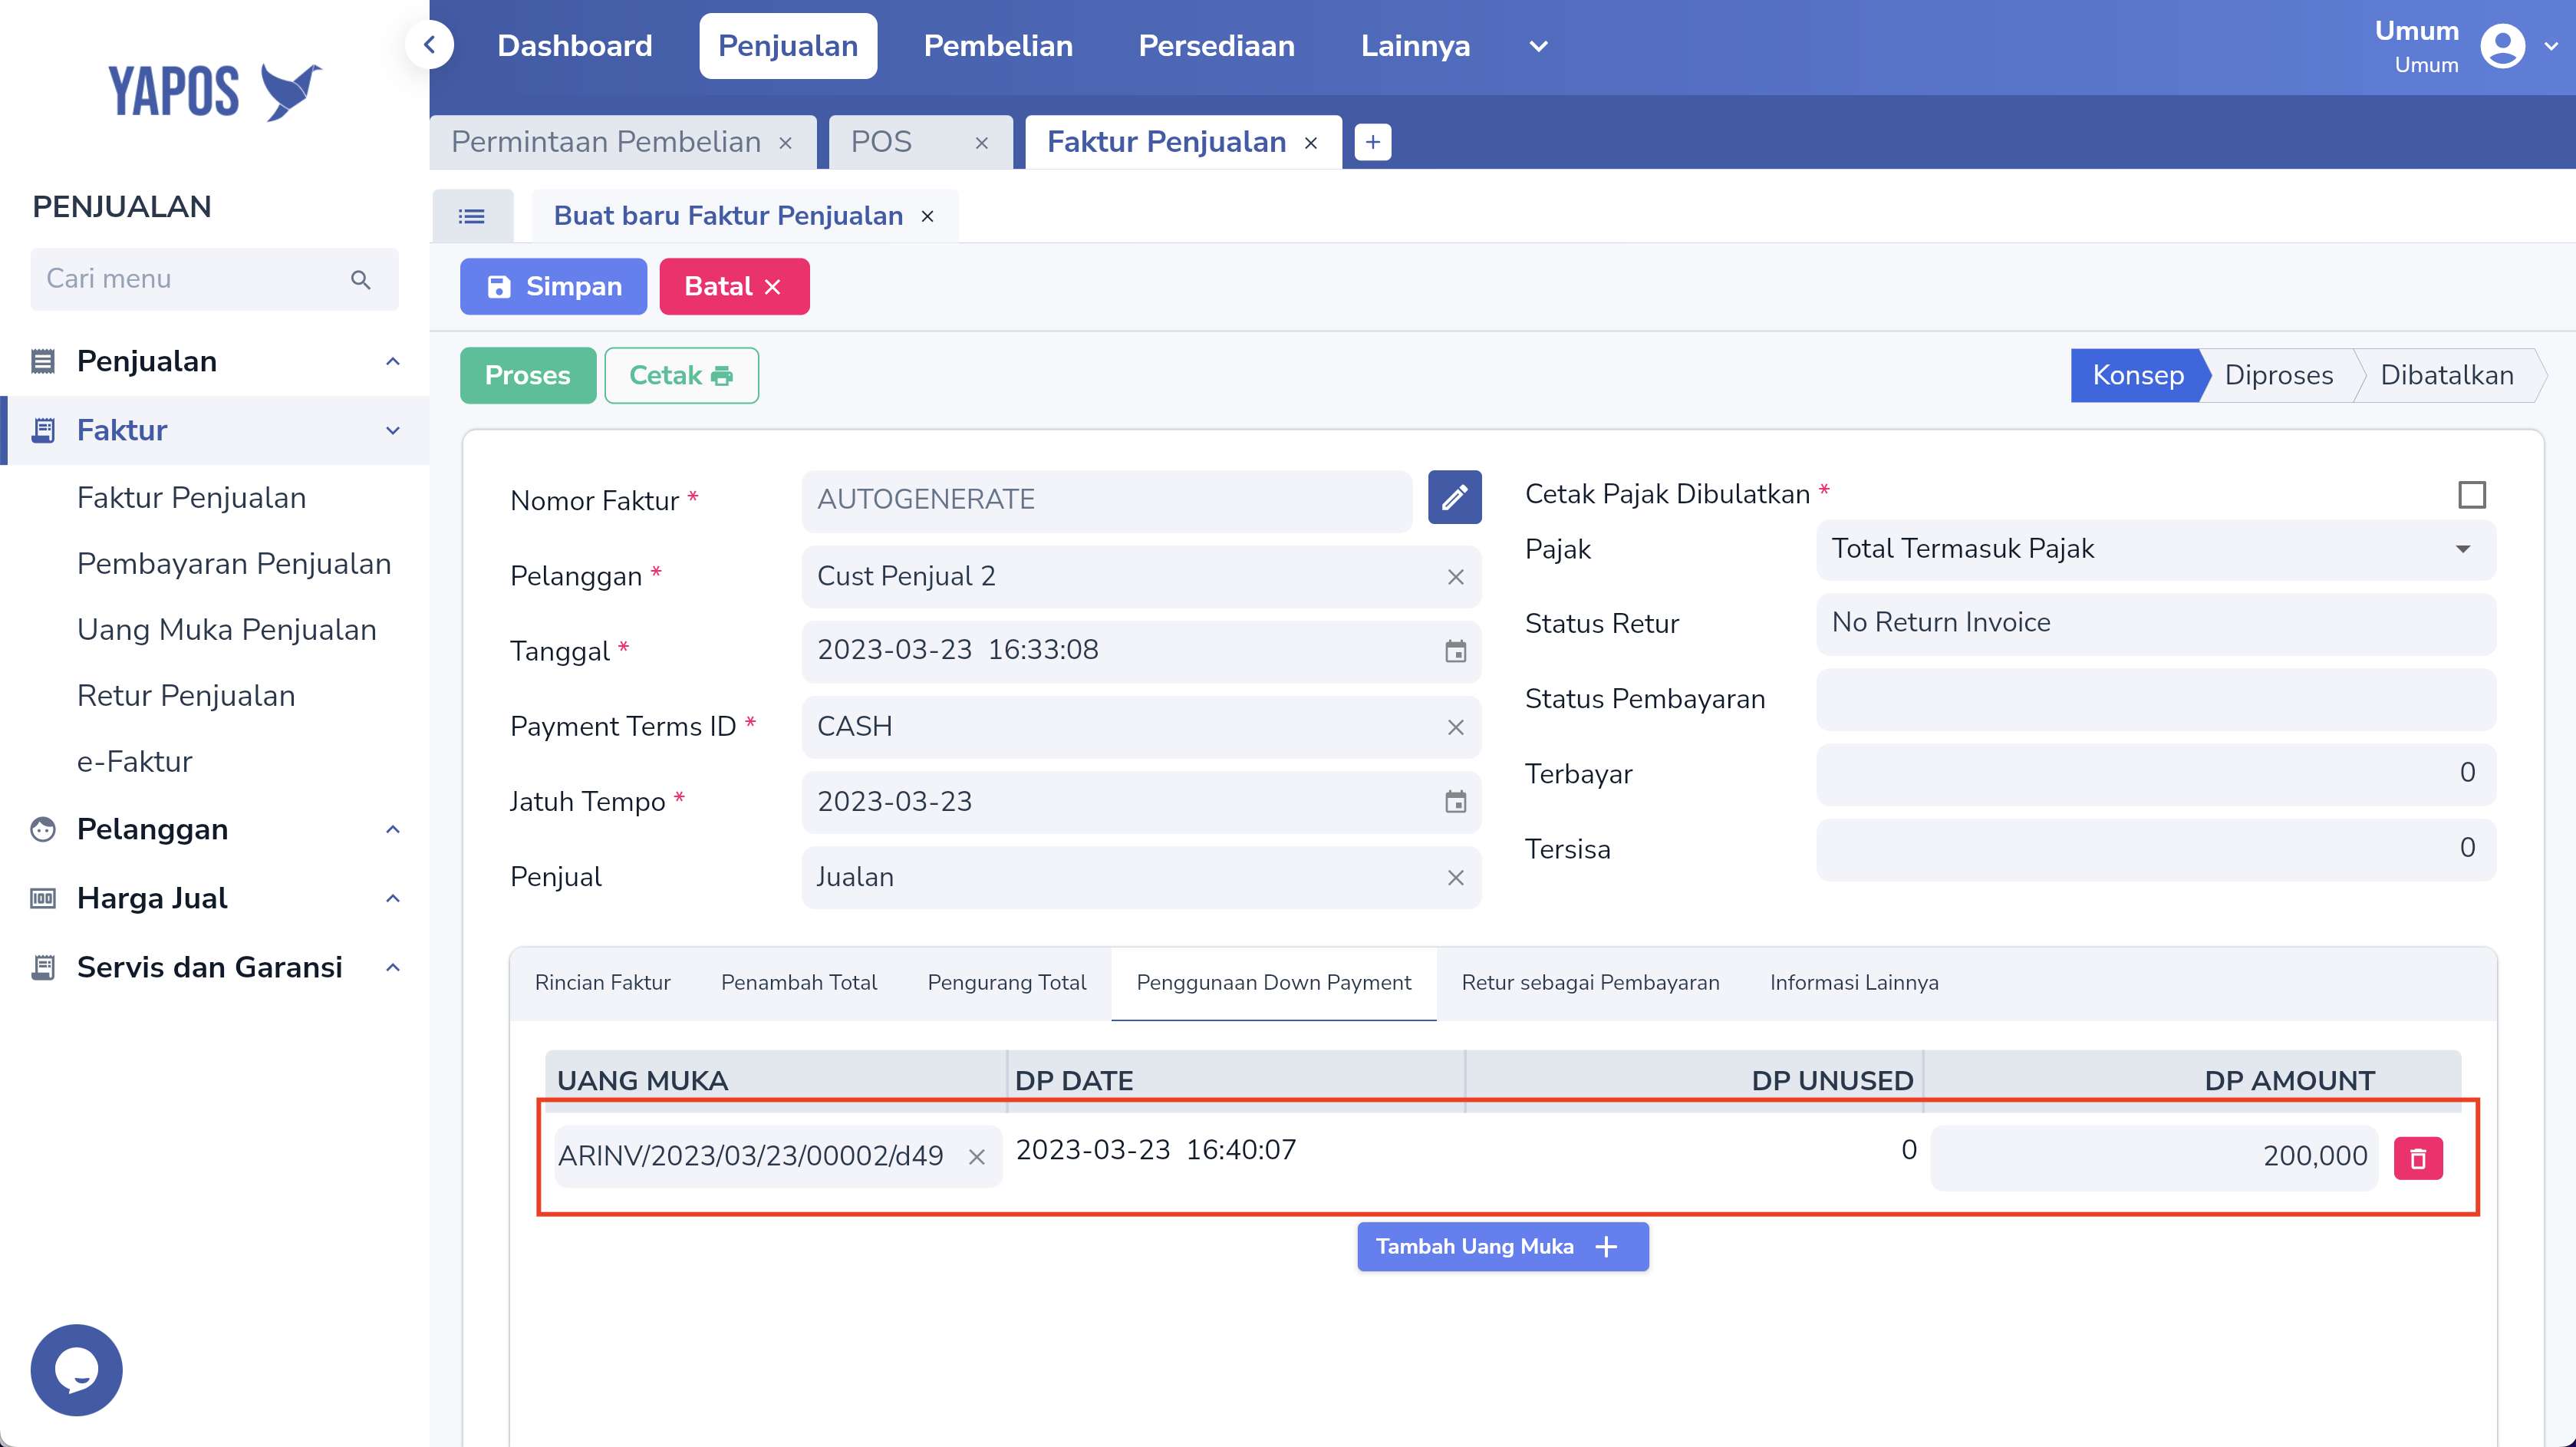Click the DP Amount 200,000 field

pyautogui.click(x=2154, y=1157)
